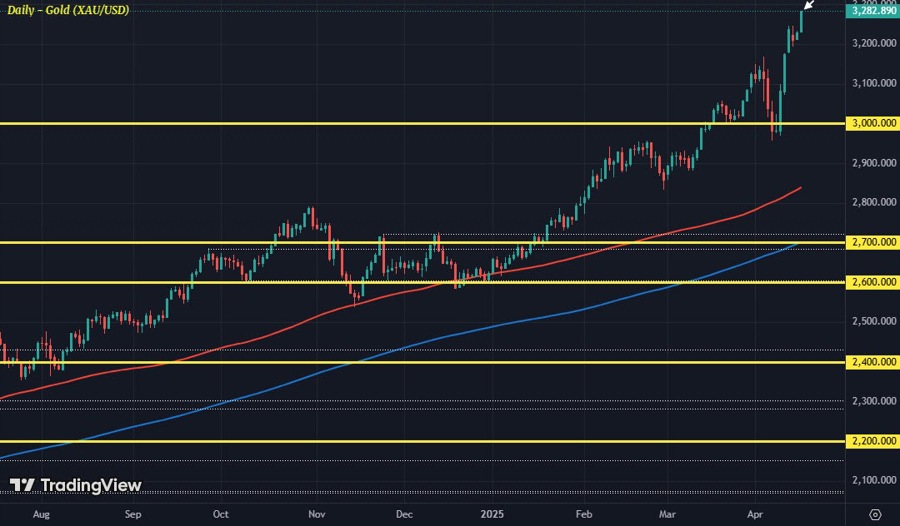Click the chart title Daily – Gold (XAU/USD)
The image size is (900, 526).
[x=68, y=10]
